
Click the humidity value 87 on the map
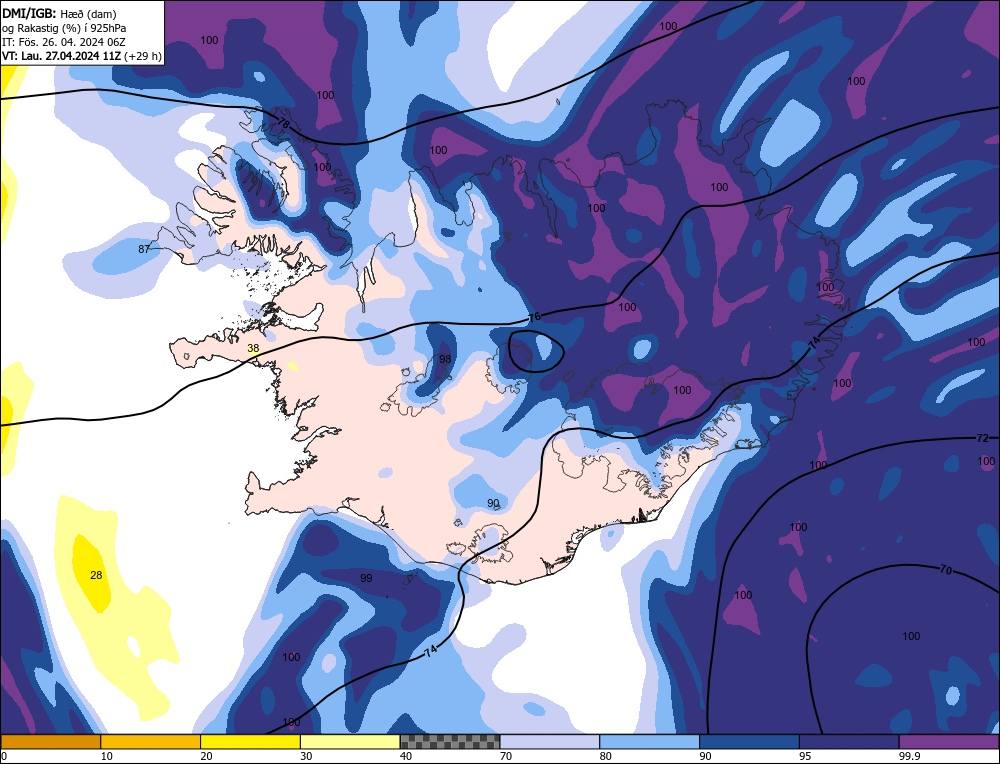pos(144,249)
